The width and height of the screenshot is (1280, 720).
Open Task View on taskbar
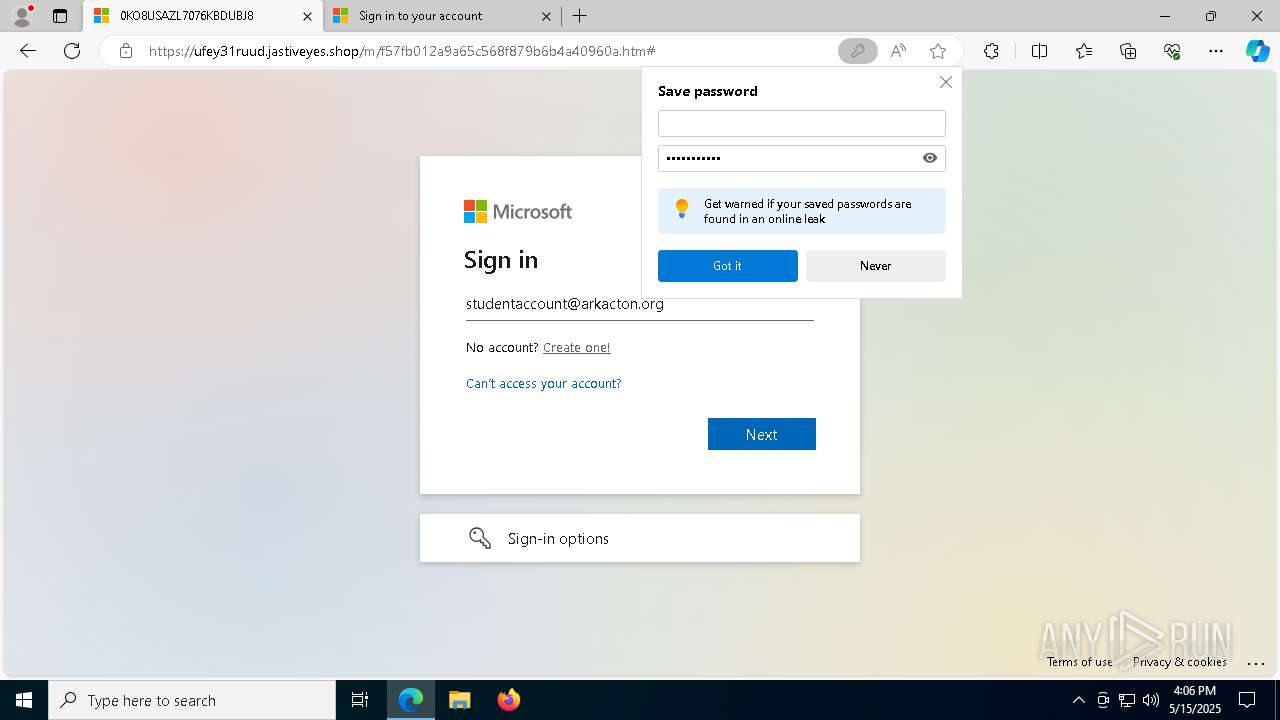click(x=360, y=700)
